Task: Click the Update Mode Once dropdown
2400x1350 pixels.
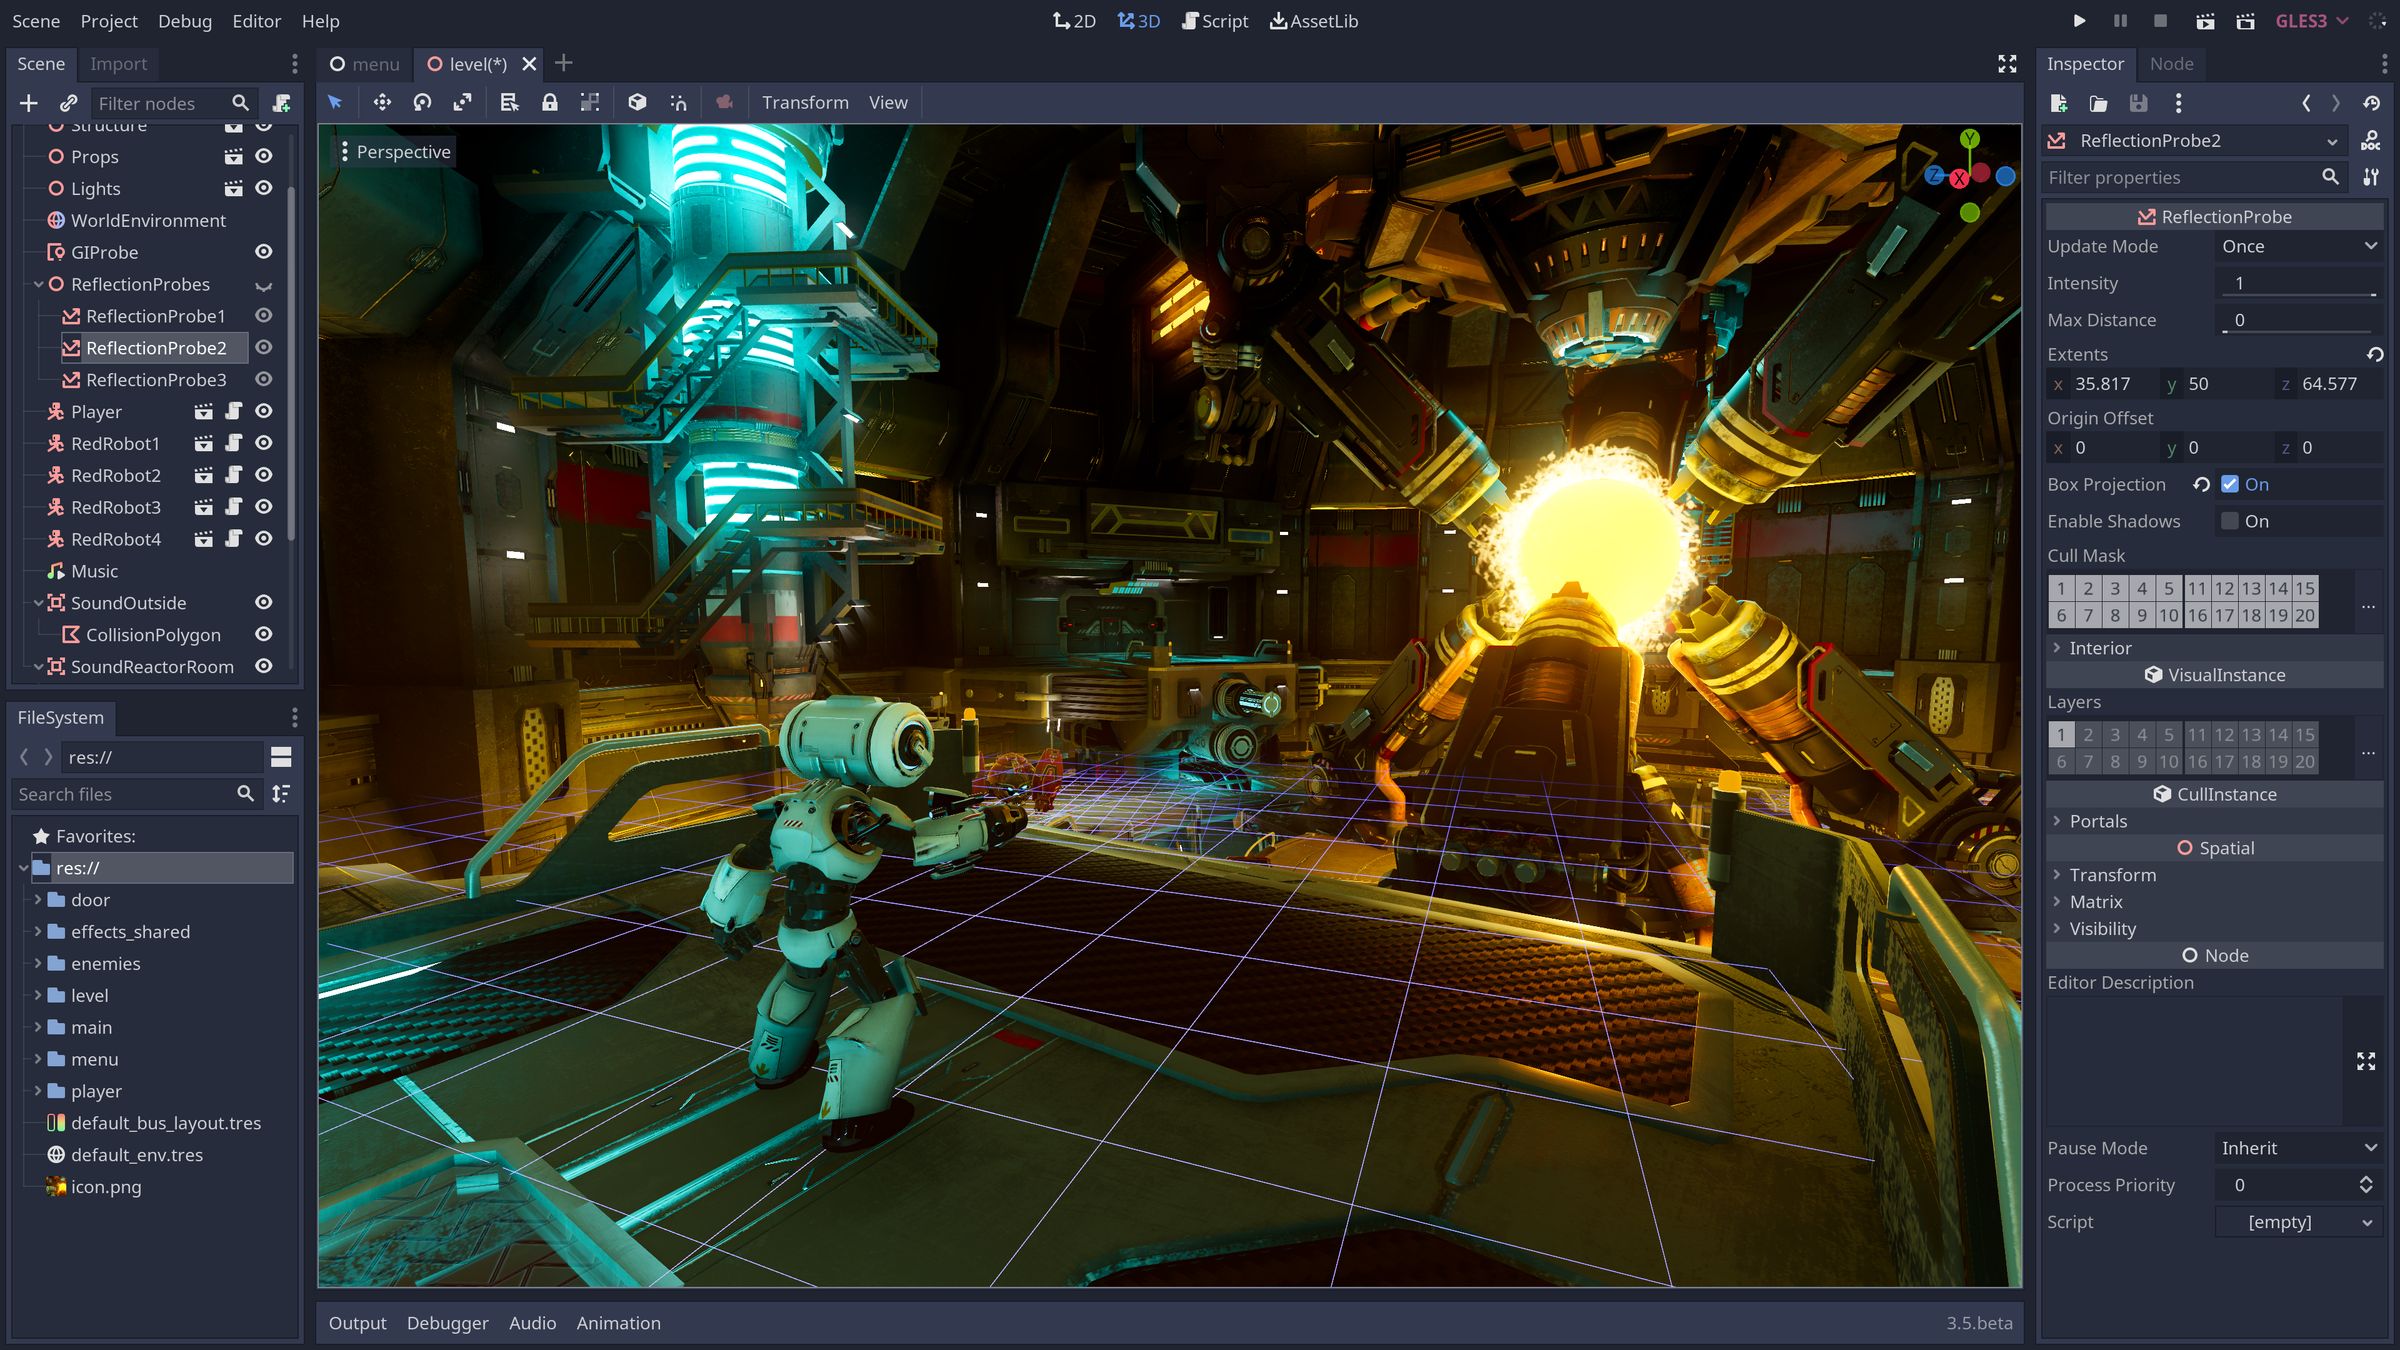Action: pyautogui.click(x=2293, y=246)
